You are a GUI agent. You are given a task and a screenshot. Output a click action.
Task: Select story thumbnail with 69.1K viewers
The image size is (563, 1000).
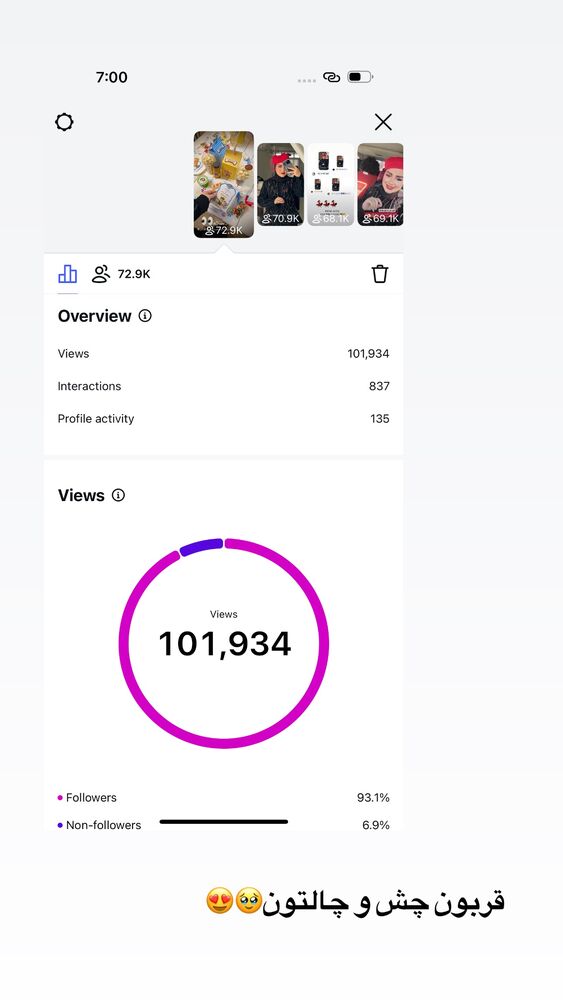pyautogui.click(x=380, y=184)
